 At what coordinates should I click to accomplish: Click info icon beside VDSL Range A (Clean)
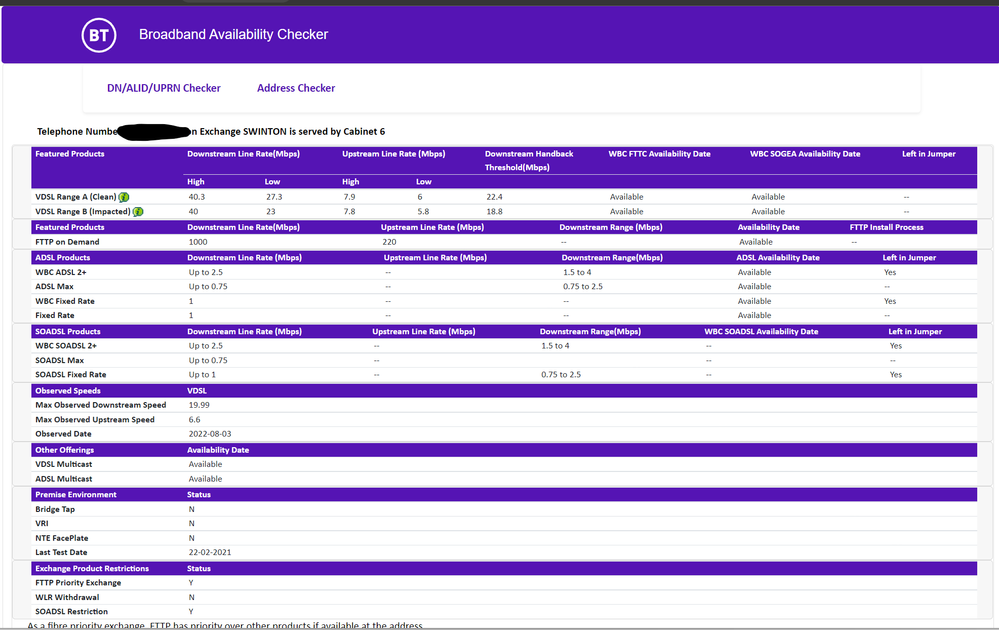125,197
